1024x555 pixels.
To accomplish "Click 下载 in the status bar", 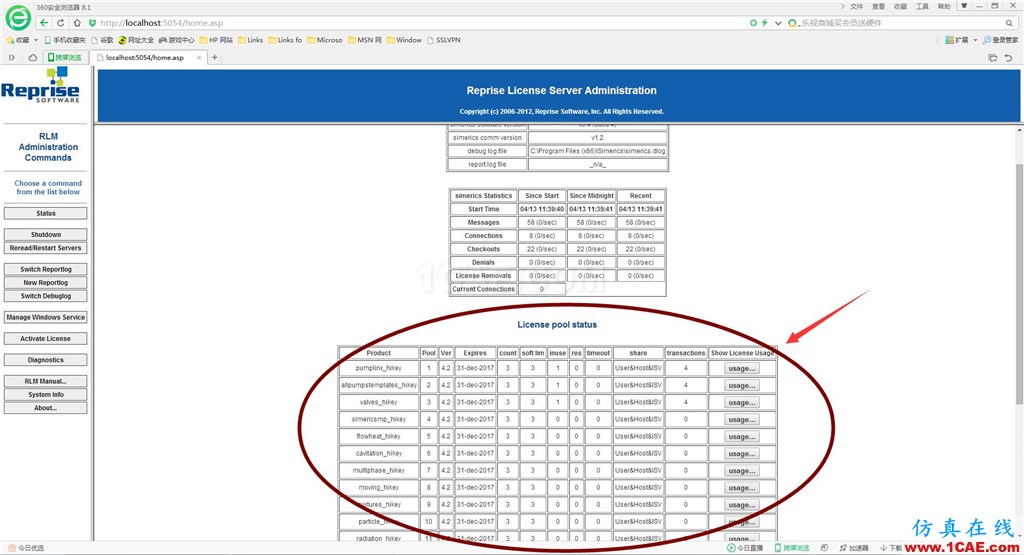I will (x=891, y=548).
